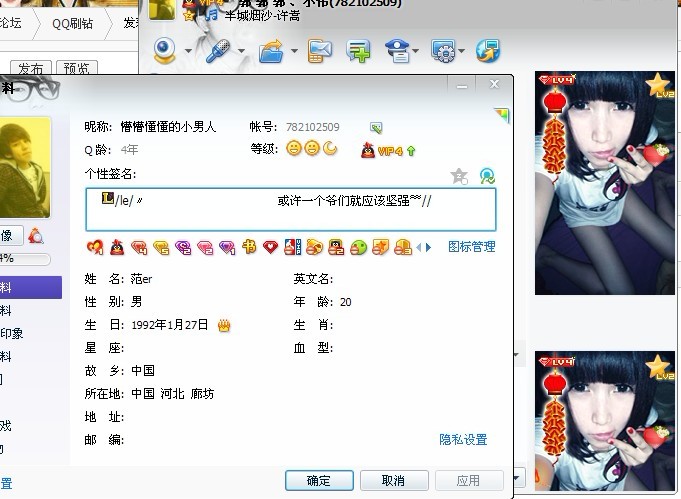Click the black penguin card icon
The width and height of the screenshot is (681, 499).
[336, 248]
